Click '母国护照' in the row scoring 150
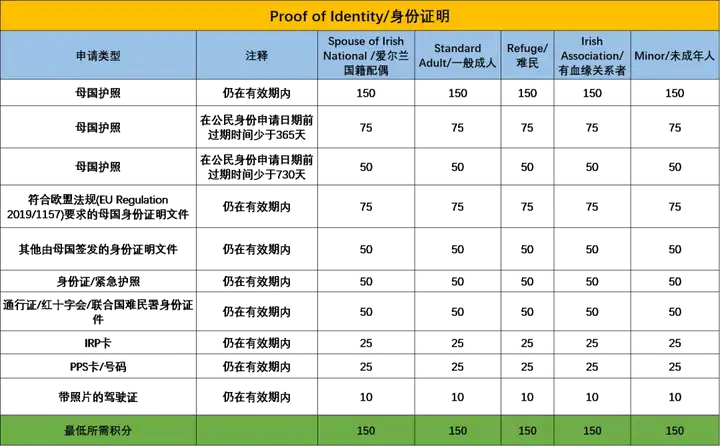Viewport: 720px width, 446px height. pos(98,93)
